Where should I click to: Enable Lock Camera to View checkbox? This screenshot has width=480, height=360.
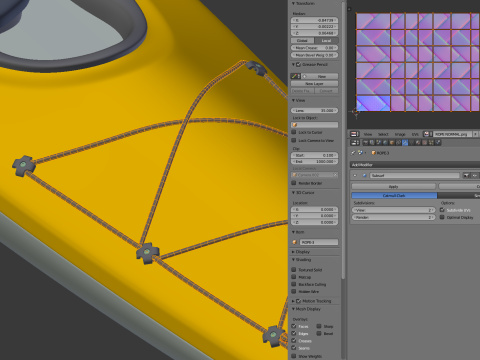[294, 140]
